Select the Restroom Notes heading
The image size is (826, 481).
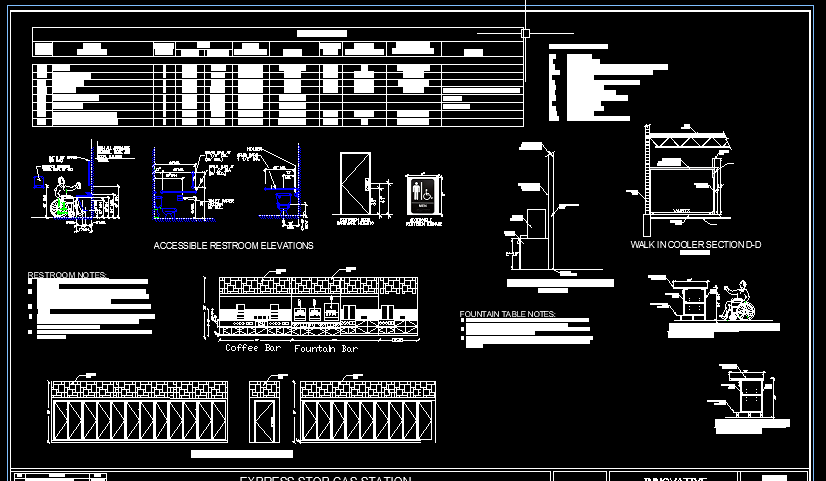click(x=67, y=275)
